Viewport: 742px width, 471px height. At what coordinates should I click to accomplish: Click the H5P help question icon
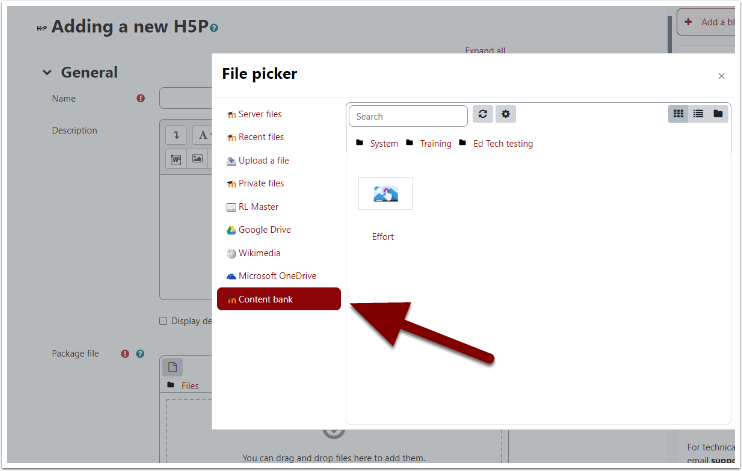pos(215,28)
